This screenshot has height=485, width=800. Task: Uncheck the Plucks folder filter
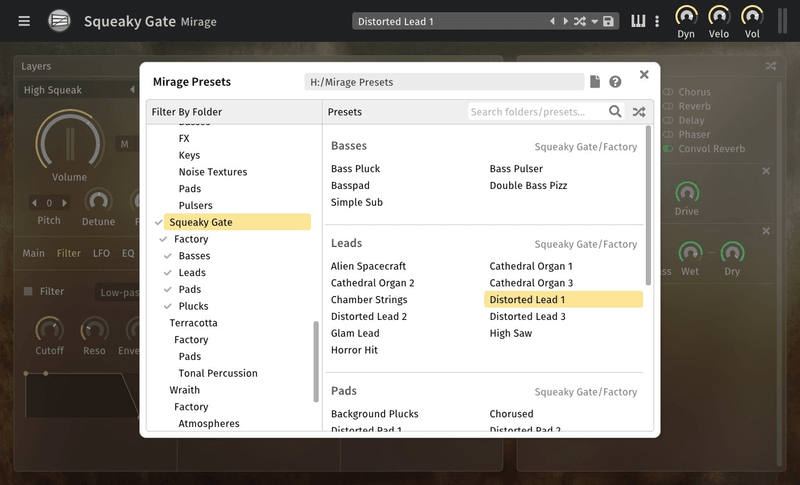(x=168, y=306)
